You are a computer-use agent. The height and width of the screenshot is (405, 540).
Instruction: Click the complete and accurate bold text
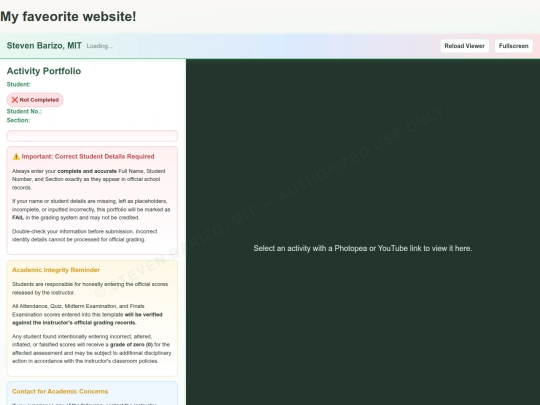click(87, 171)
